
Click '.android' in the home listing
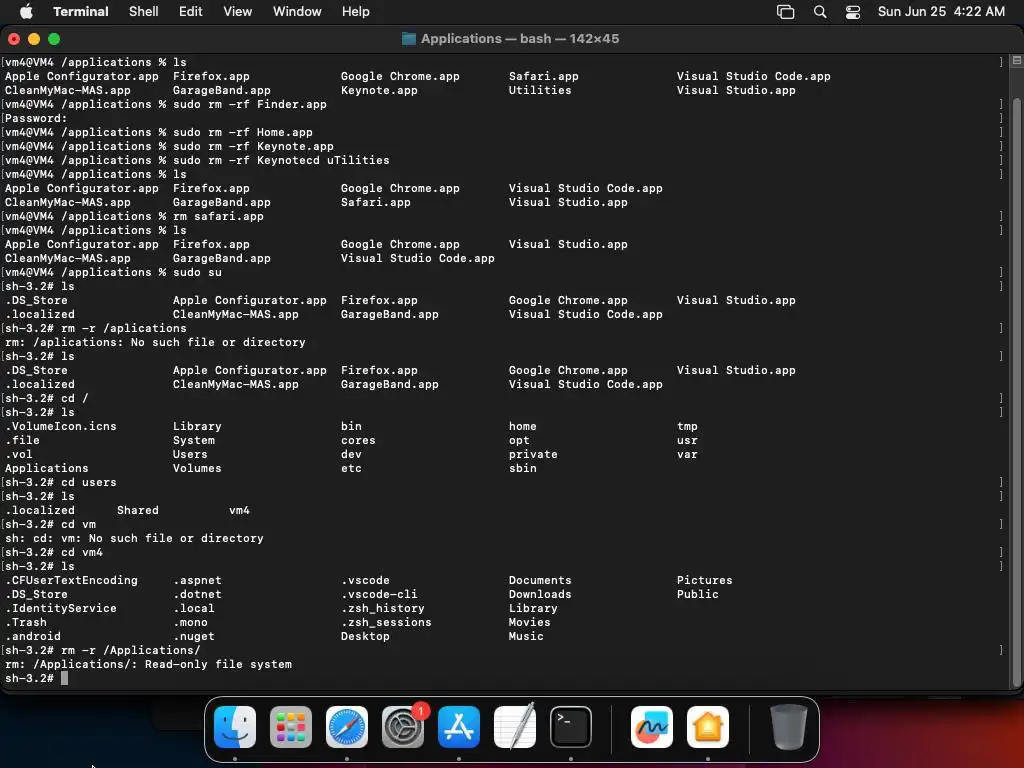[33, 636]
